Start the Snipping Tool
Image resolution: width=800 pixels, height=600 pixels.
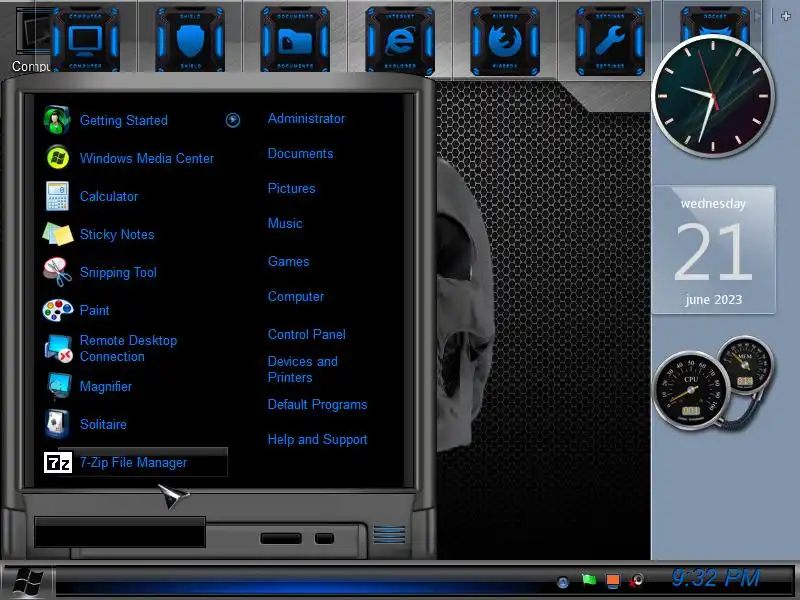[118, 272]
